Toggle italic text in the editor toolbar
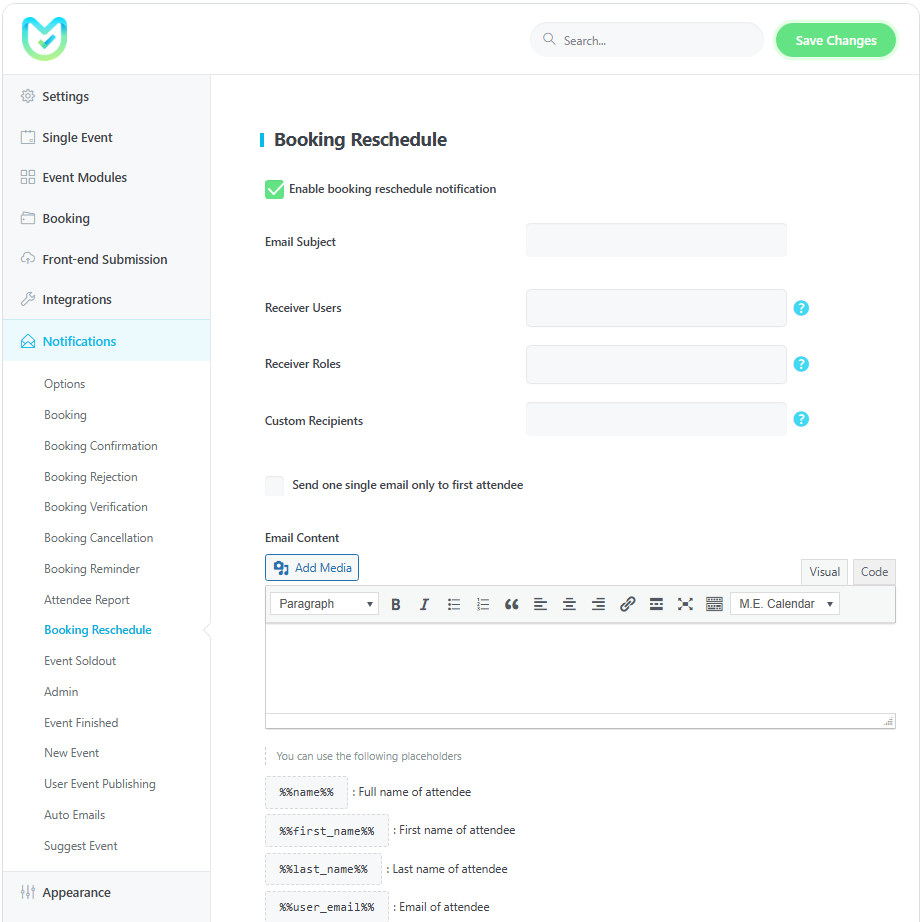Viewport: 922px width, 922px height. coord(424,604)
